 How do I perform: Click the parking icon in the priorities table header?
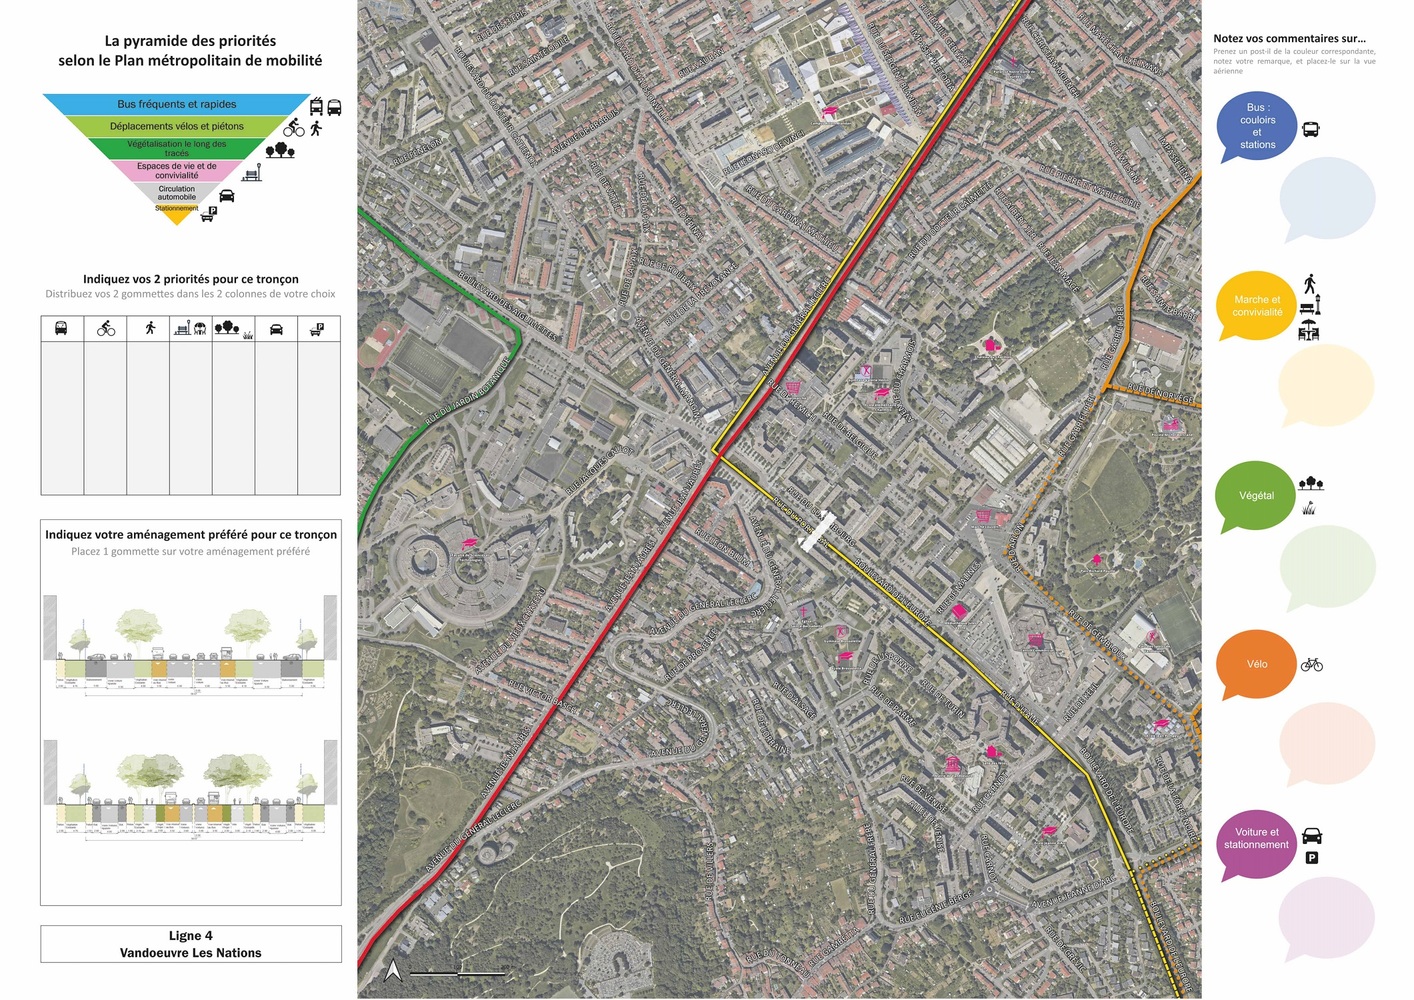[x=318, y=328]
